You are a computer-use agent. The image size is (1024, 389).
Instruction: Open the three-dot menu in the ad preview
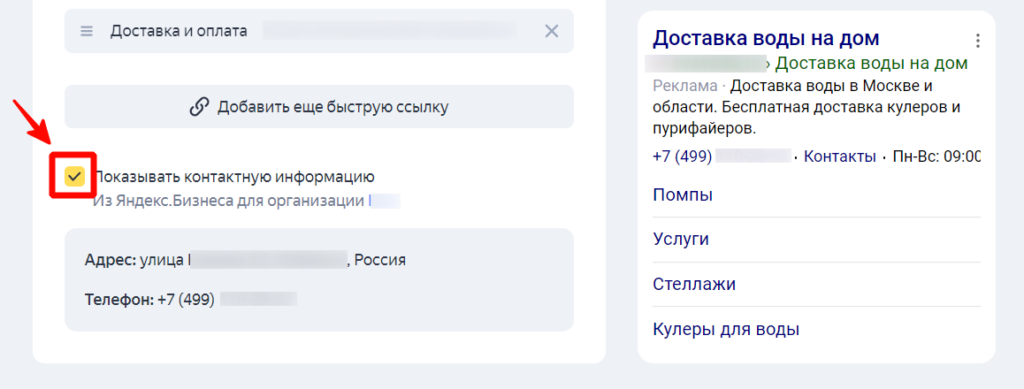point(978,40)
